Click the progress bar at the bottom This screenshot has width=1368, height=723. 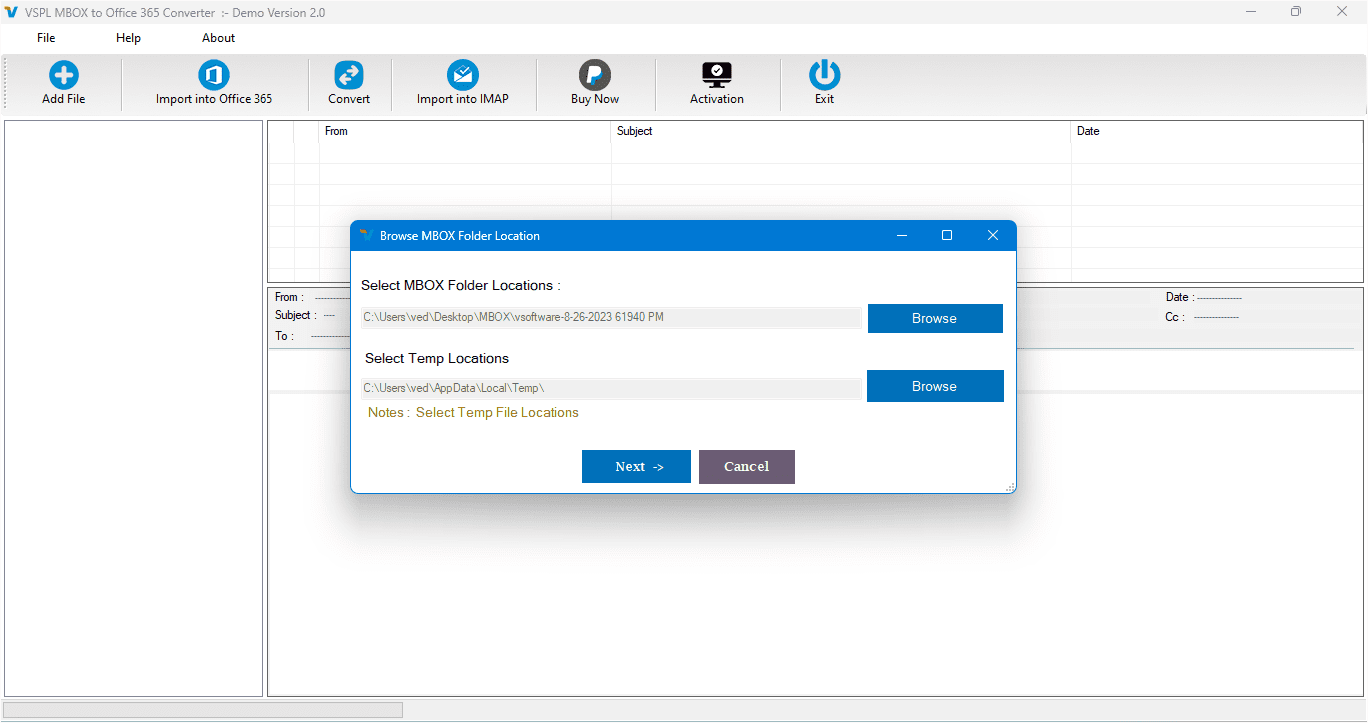click(x=203, y=710)
